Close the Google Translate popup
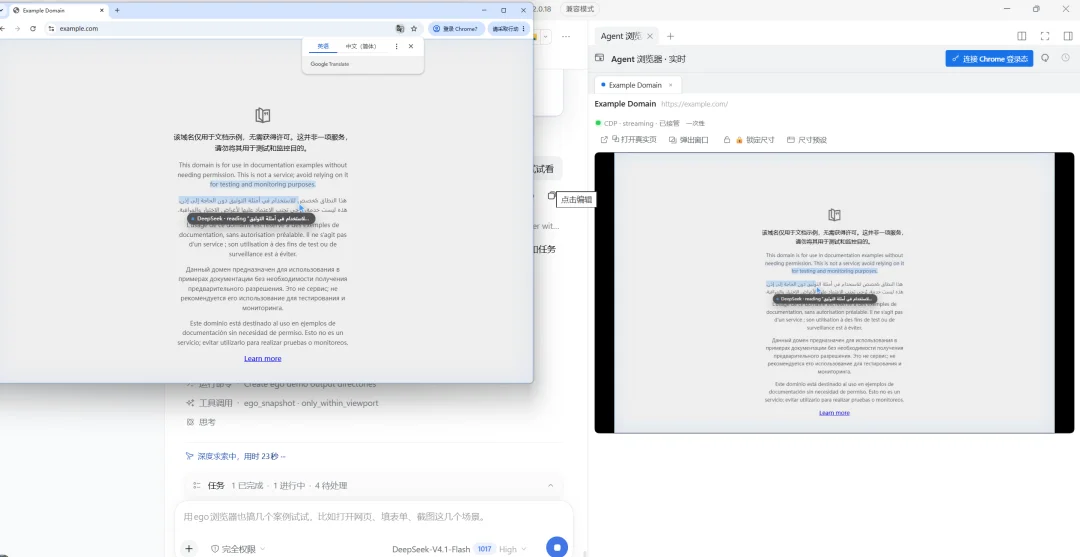The image size is (1080, 557). tap(411, 46)
